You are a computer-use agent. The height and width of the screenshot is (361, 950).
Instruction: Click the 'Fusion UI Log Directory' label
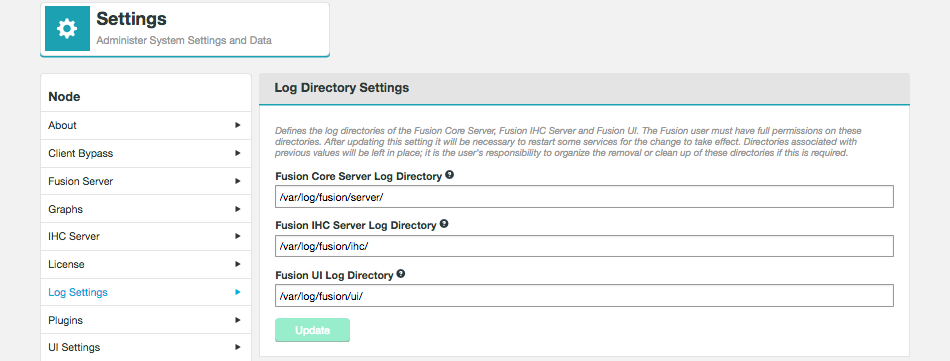334,275
